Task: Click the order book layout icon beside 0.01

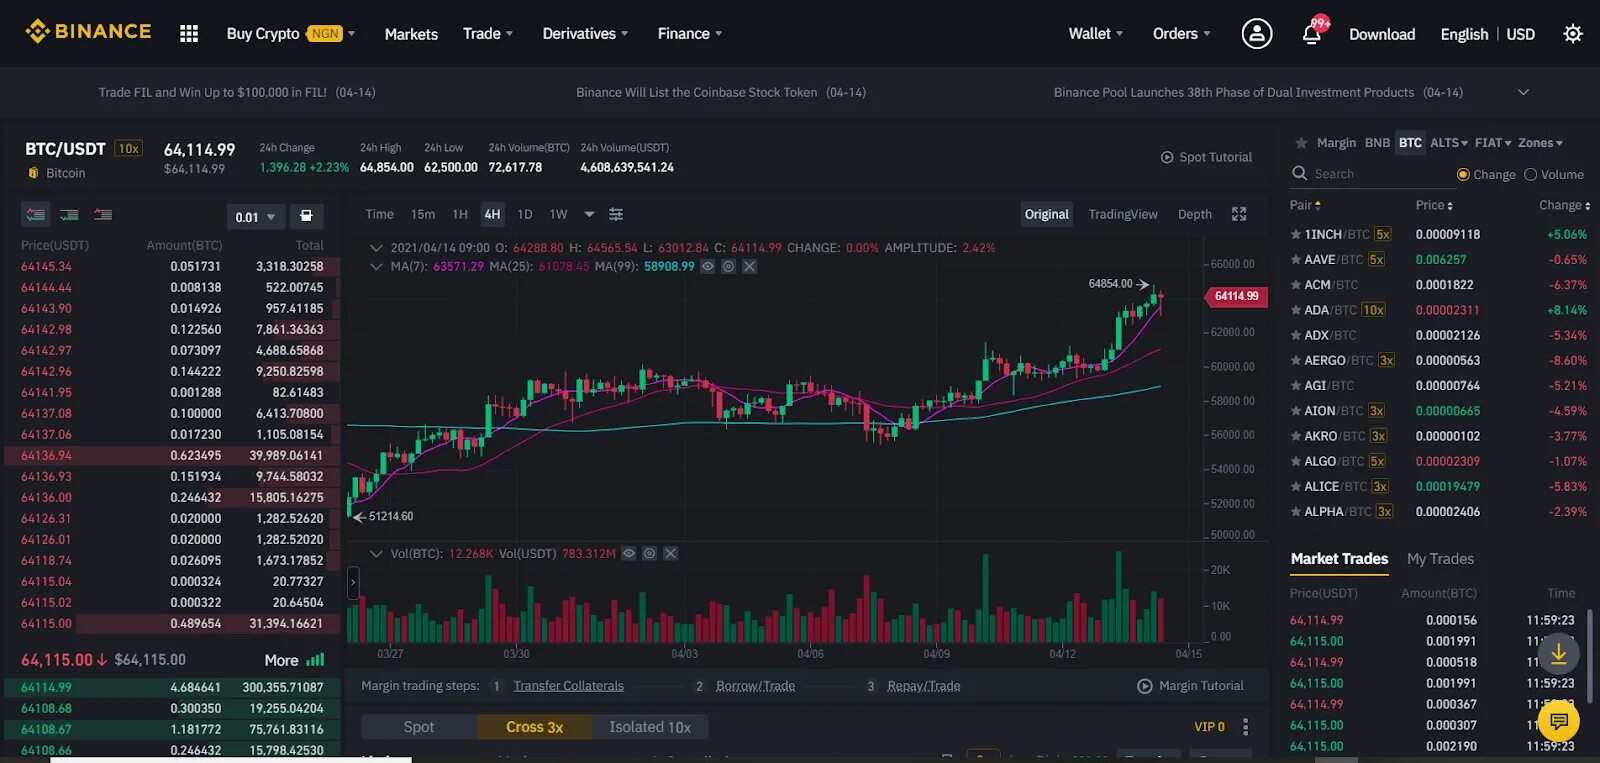Action: [307, 216]
